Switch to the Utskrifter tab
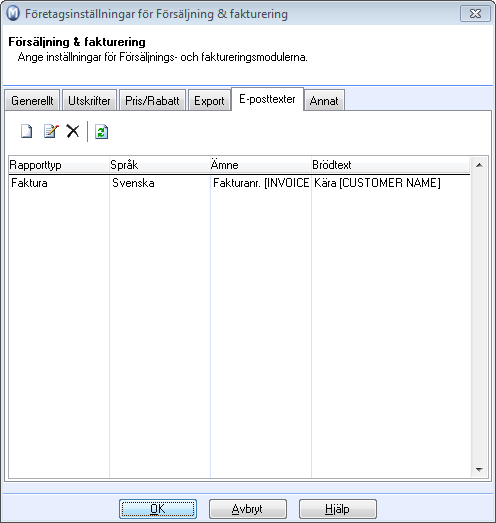496x523 pixels. click(x=89, y=100)
